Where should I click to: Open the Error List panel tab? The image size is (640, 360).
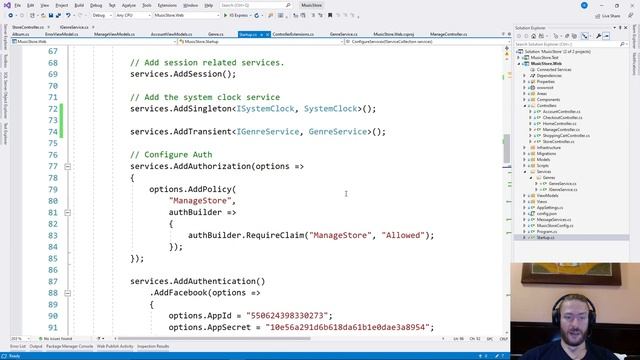(x=18, y=347)
